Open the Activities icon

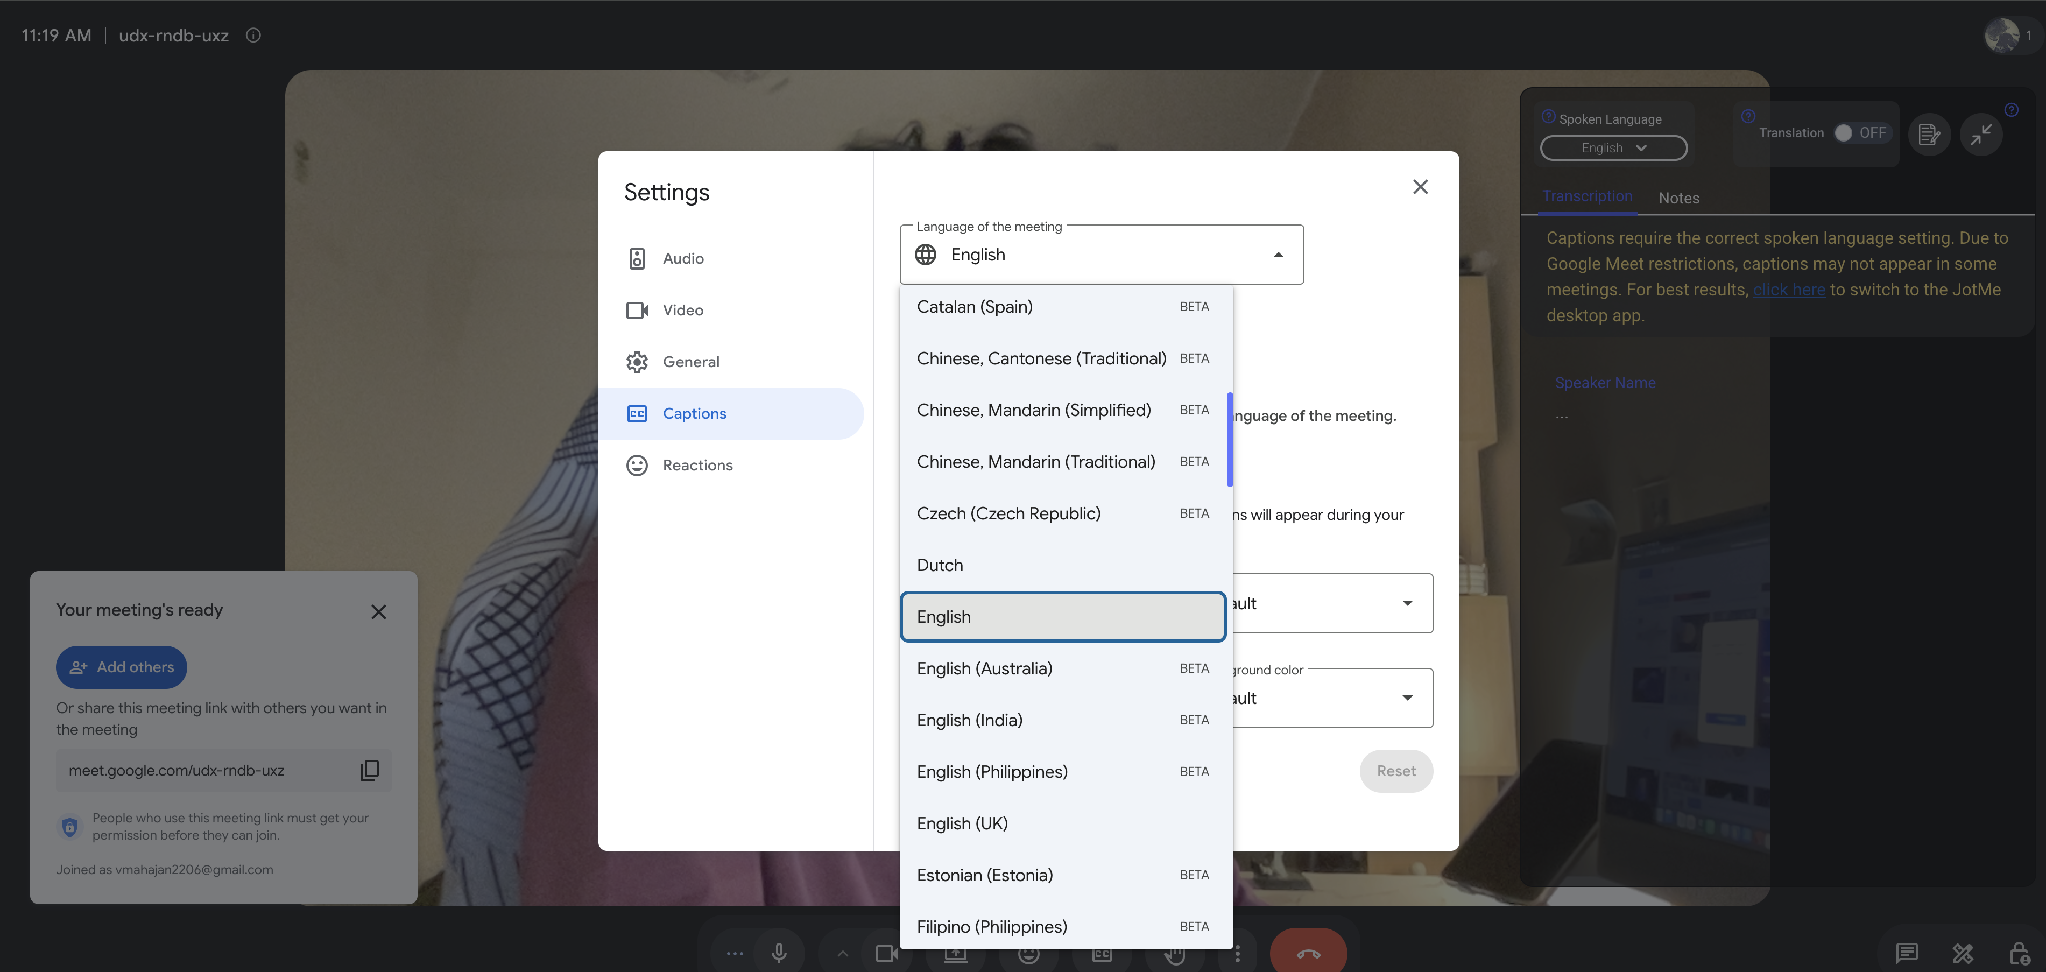pyautogui.click(x=1963, y=953)
